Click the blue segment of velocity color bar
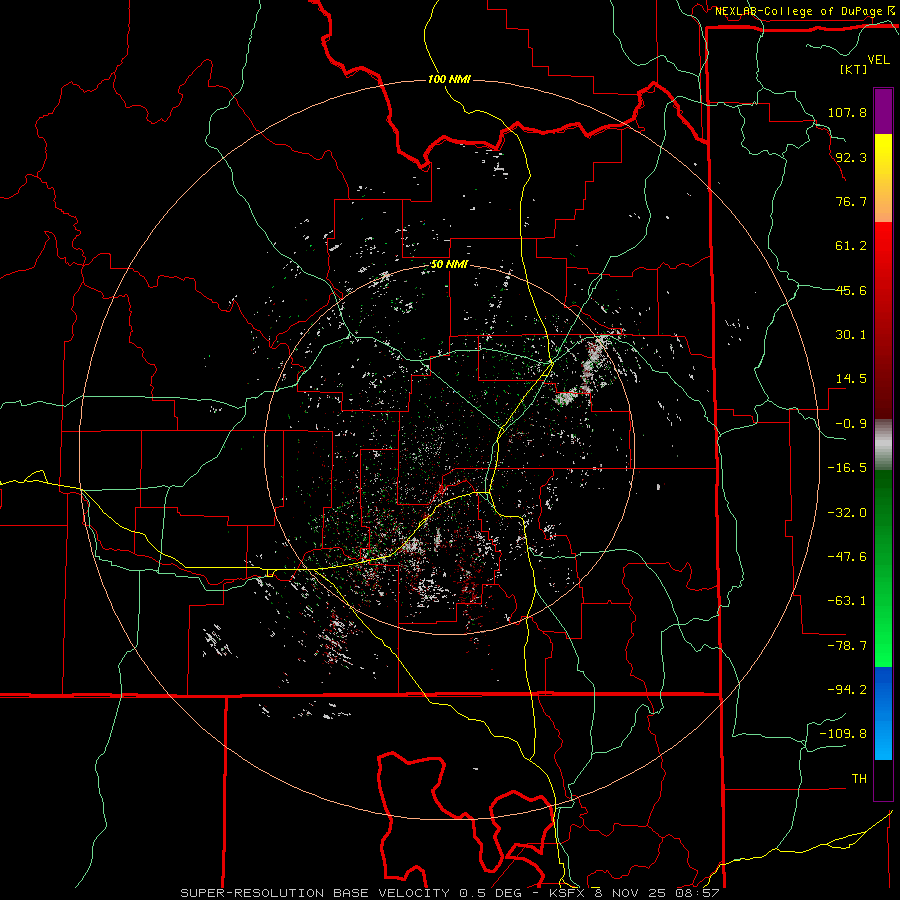Image resolution: width=900 pixels, height=900 pixels. (883, 713)
